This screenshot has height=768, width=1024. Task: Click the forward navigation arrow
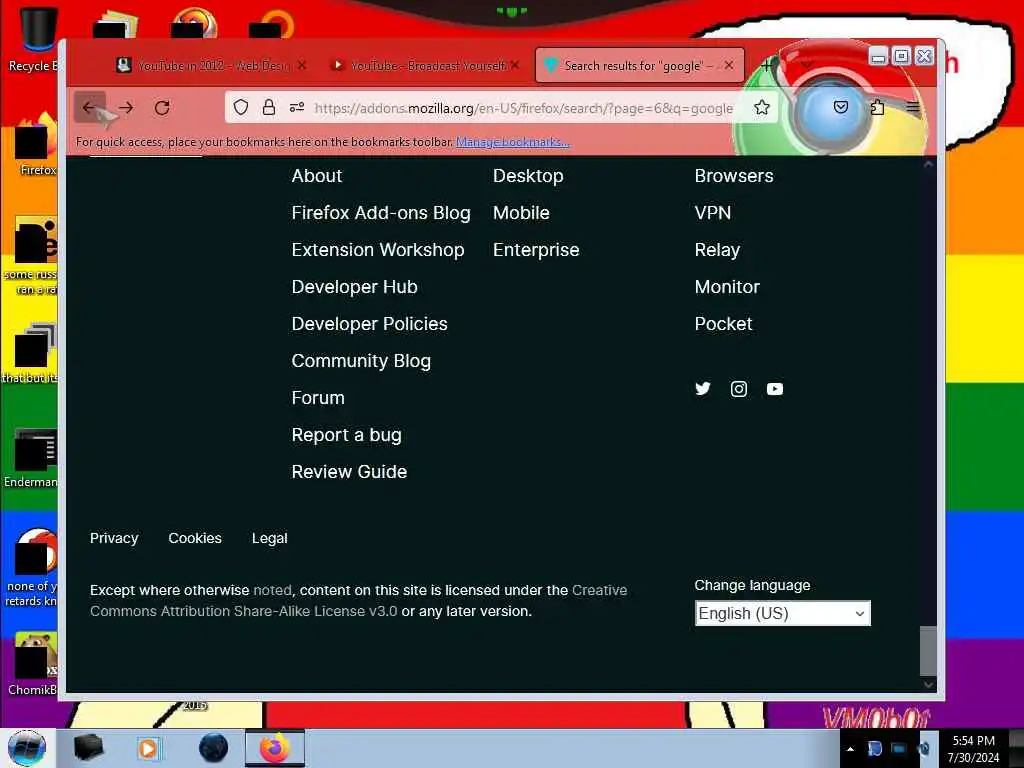tap(126, 108)
